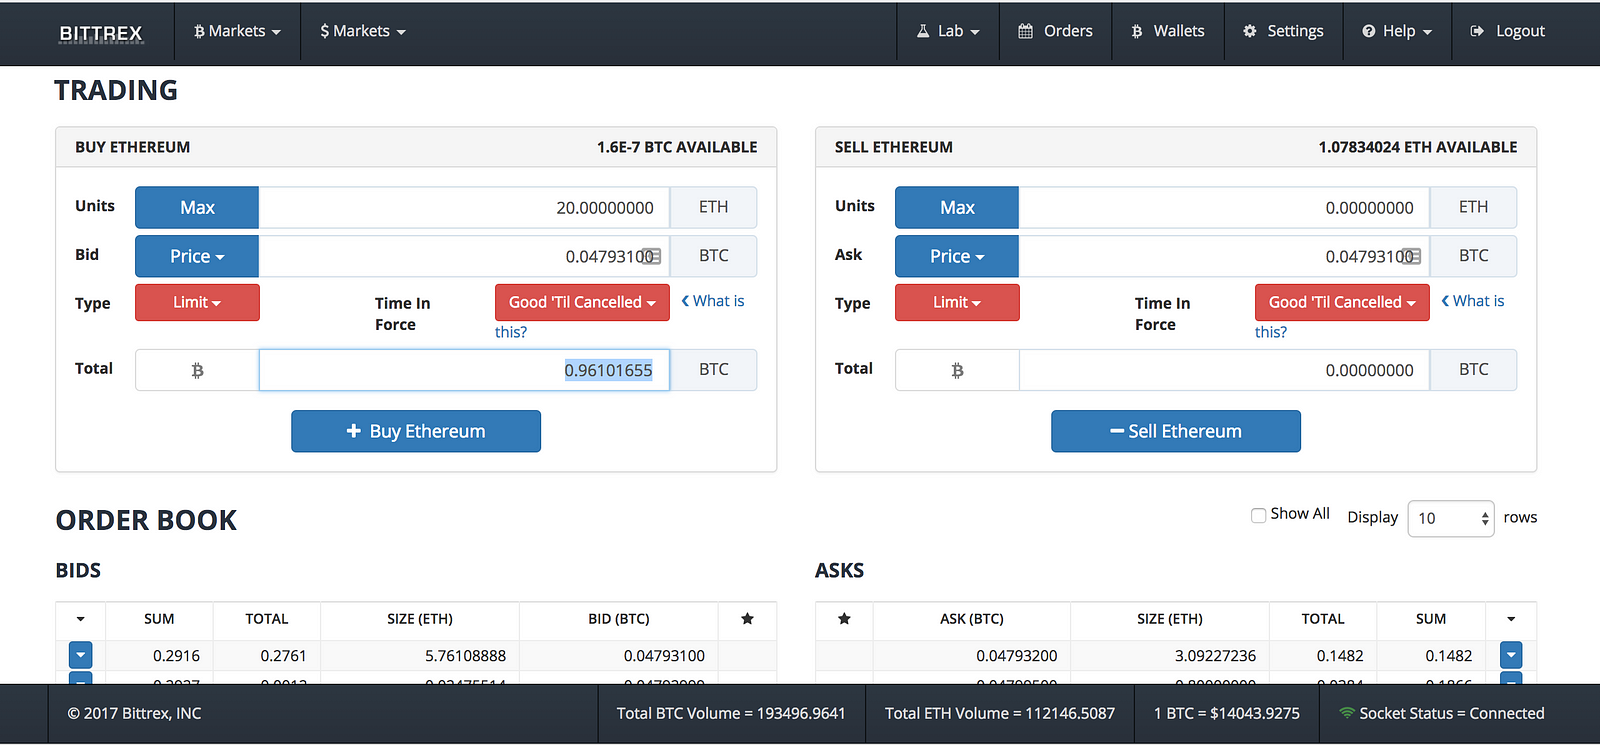The height and width of the screenshot is (745, 1600).
Task: Open the Bitcoin Markets menu
Action: tap(237, 31)
